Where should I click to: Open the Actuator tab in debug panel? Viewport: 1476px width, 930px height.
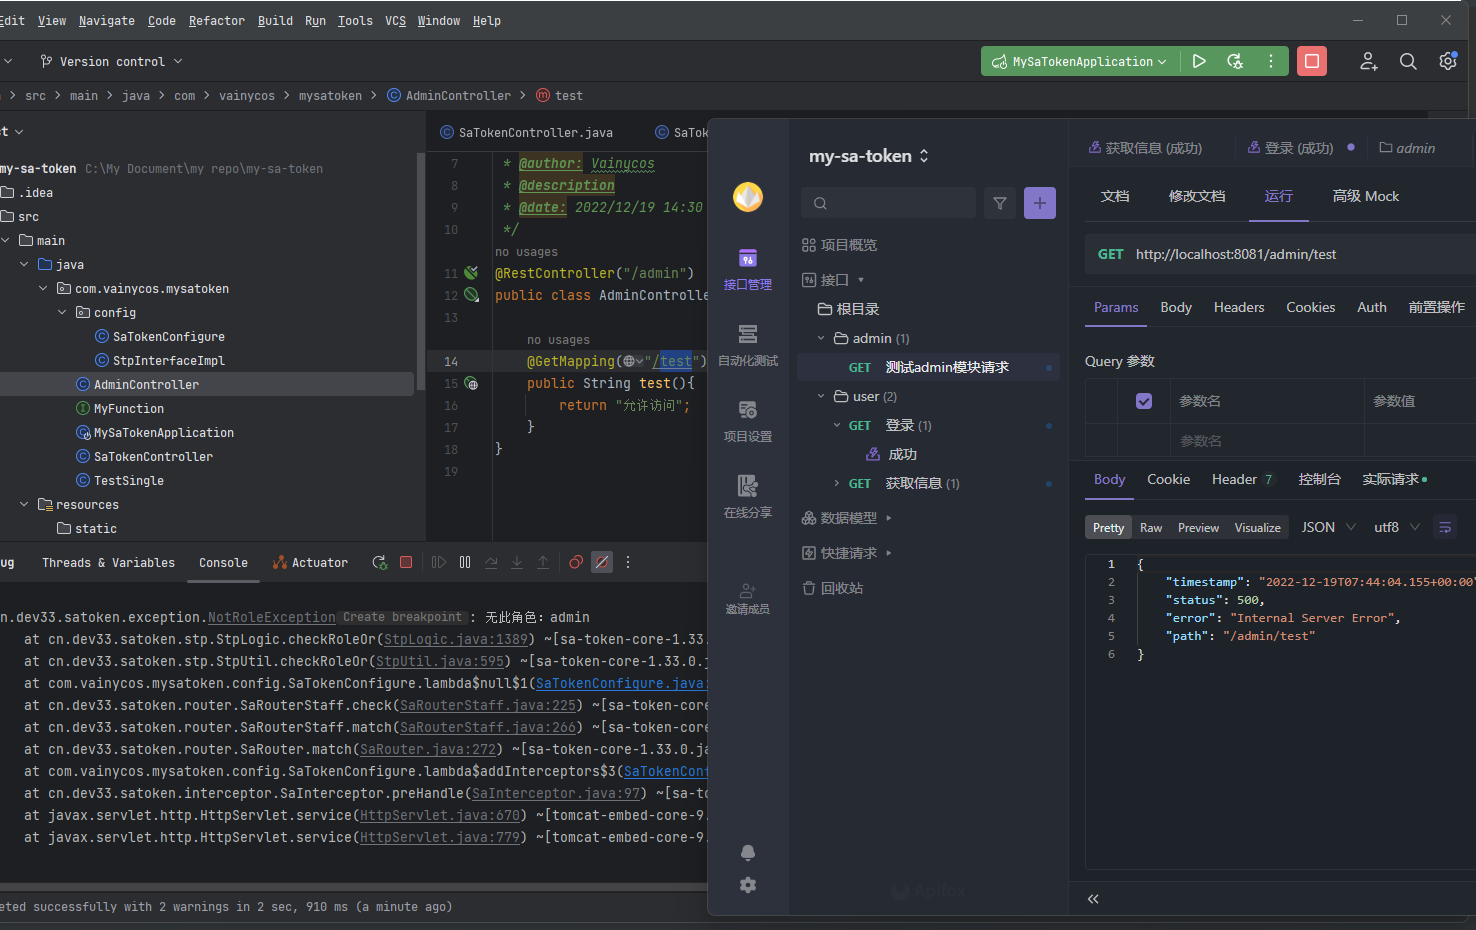310,563
